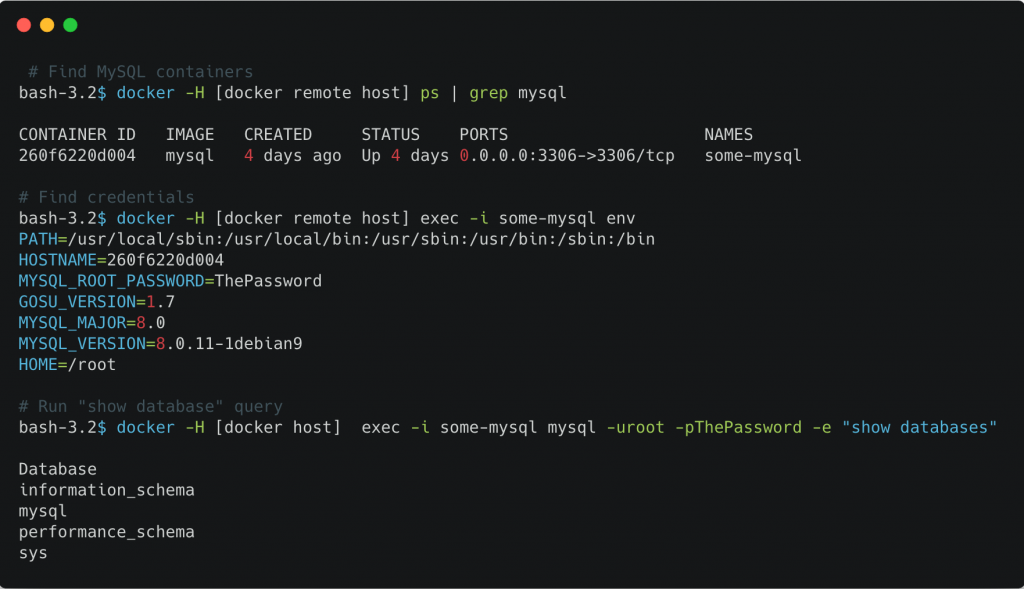This screenshot has width=1024, height=589.
Task: Click the red close window button
Action: [24, 25]
